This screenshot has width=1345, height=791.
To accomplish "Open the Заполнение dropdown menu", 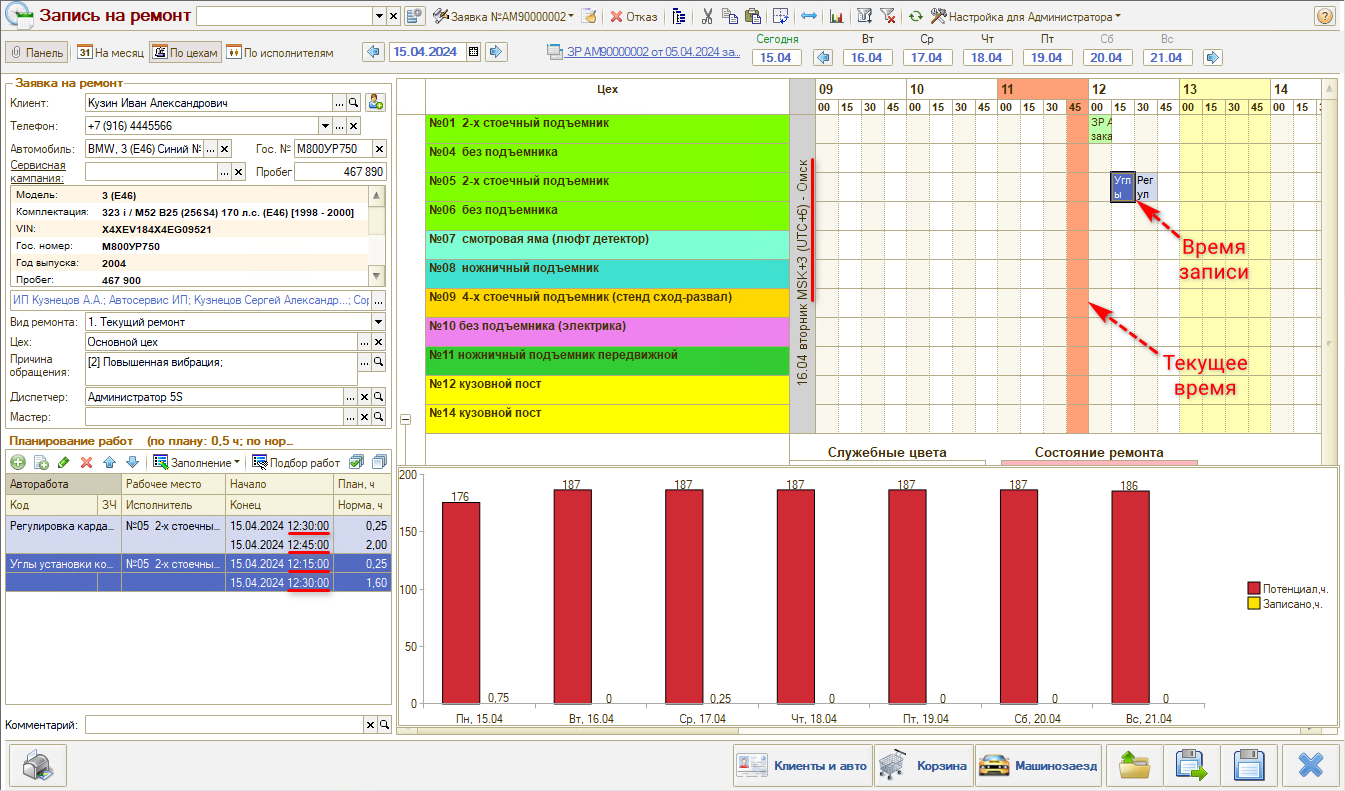I will pos(197,462).
